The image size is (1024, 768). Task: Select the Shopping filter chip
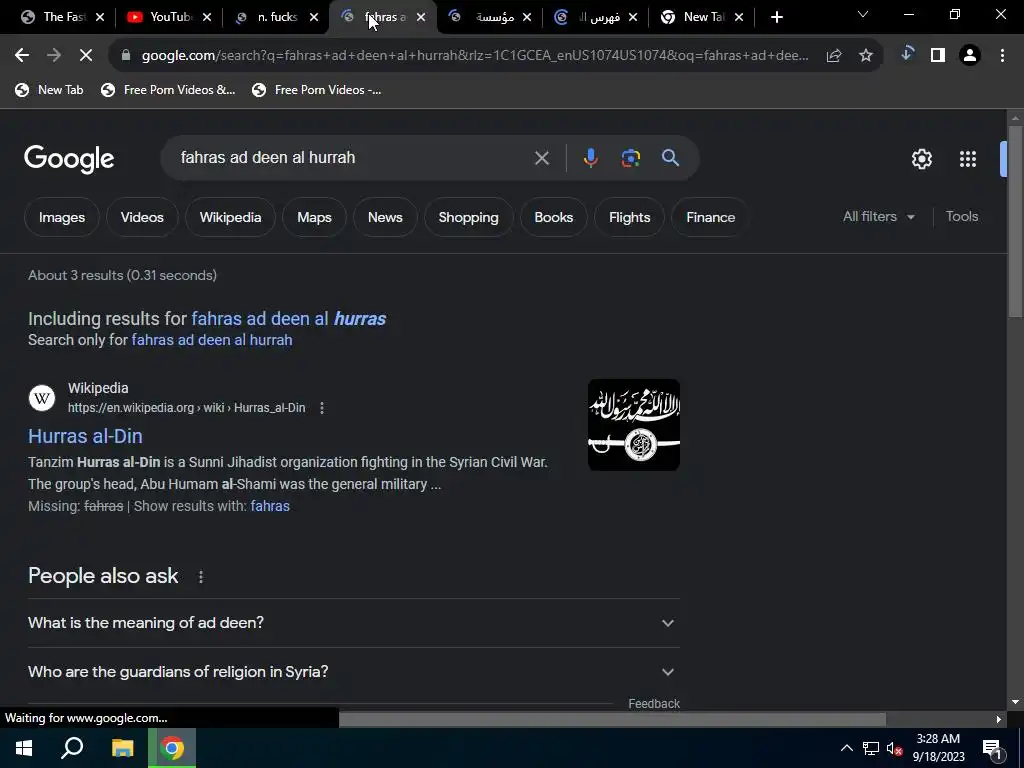pos(468,217)
